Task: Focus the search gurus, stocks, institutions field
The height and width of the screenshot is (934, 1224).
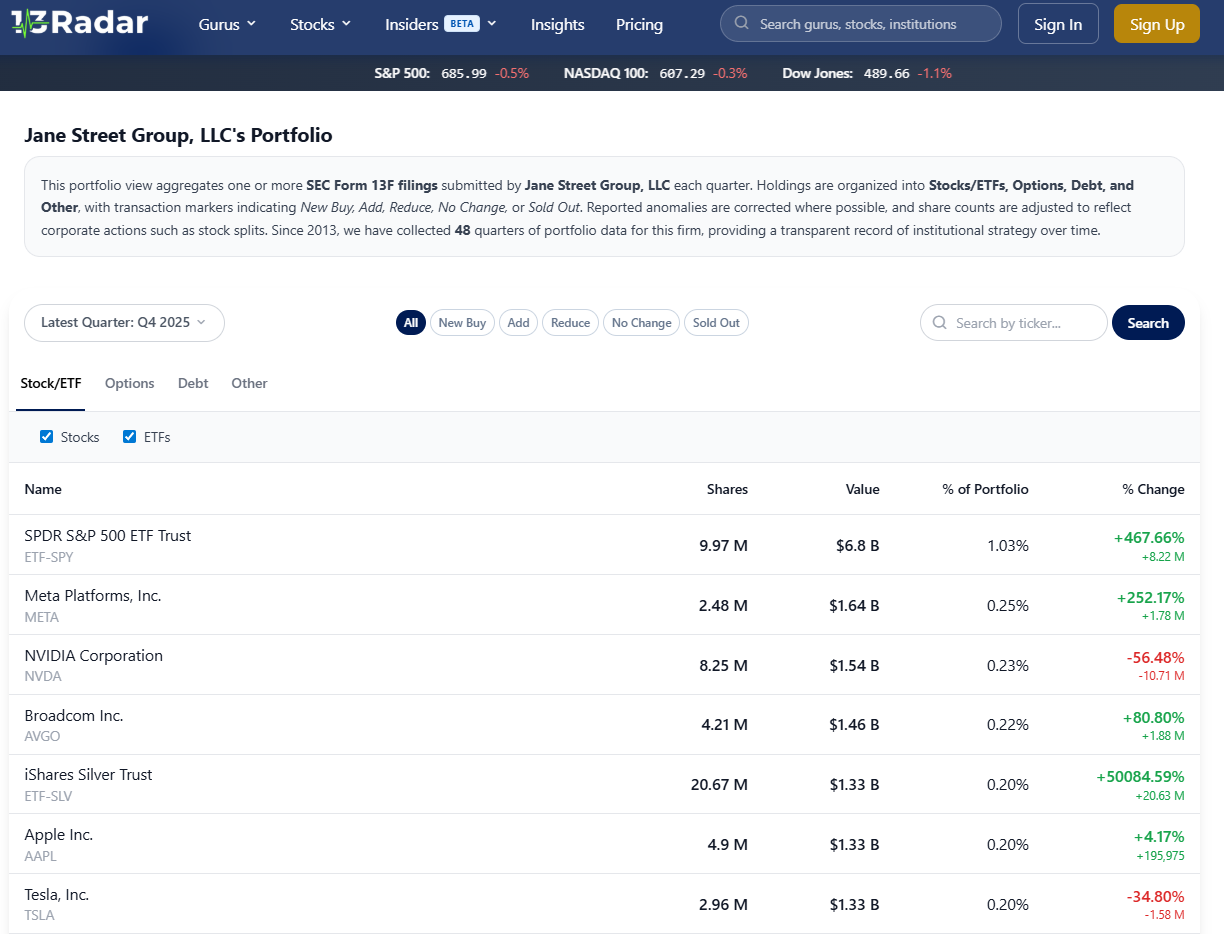Action: pyautogui.click(x=860, y=23)
